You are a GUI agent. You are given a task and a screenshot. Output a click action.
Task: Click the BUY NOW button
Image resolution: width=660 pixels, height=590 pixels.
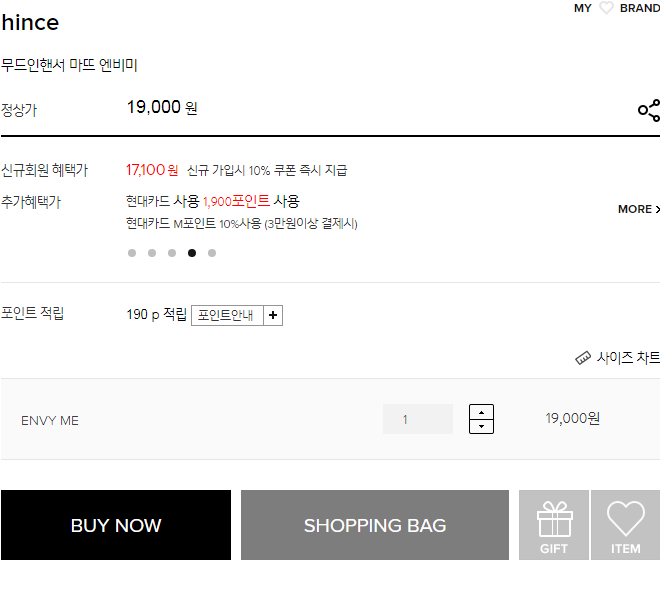pyautogui.click(x=116, y=525)
